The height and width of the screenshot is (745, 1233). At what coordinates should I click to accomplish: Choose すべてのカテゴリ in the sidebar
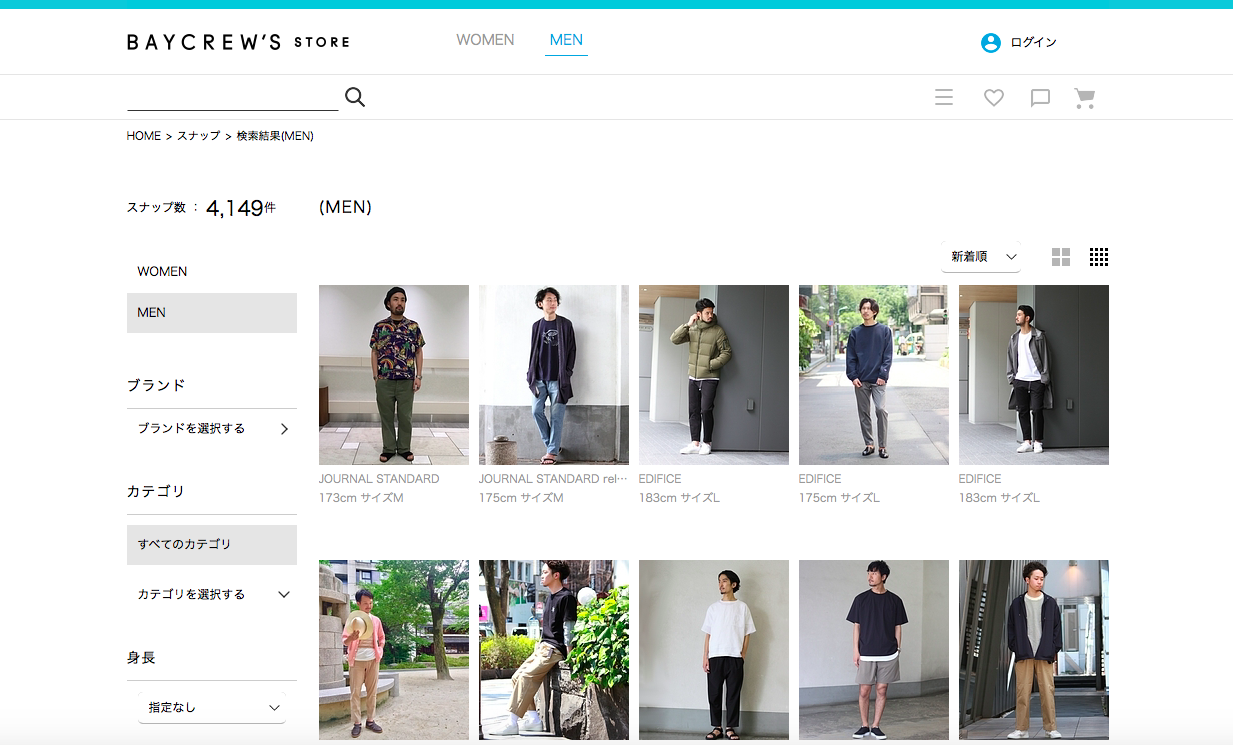tap(212, 544)
